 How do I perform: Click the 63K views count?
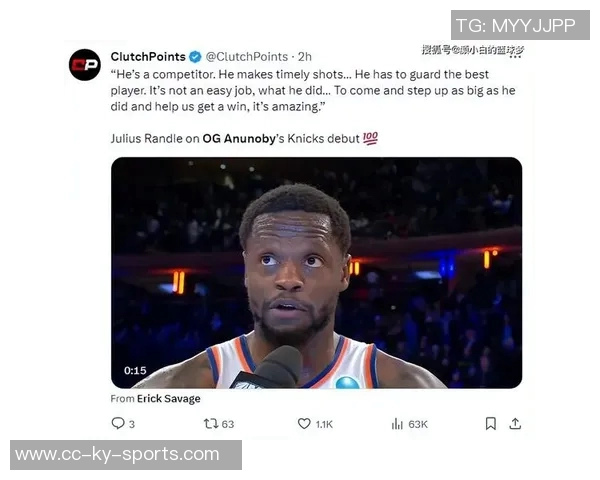click(418, 424)
